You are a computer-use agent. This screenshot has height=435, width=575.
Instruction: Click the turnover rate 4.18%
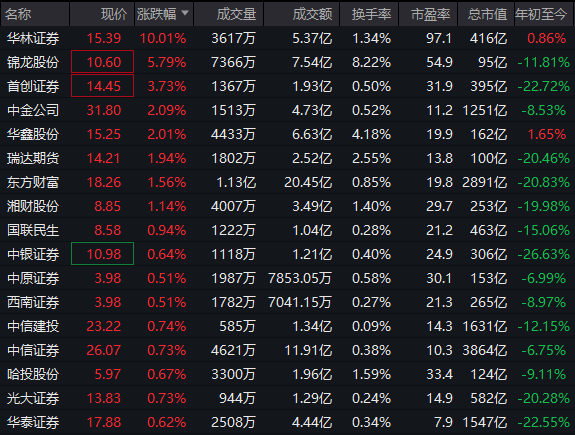pos(371,134)
